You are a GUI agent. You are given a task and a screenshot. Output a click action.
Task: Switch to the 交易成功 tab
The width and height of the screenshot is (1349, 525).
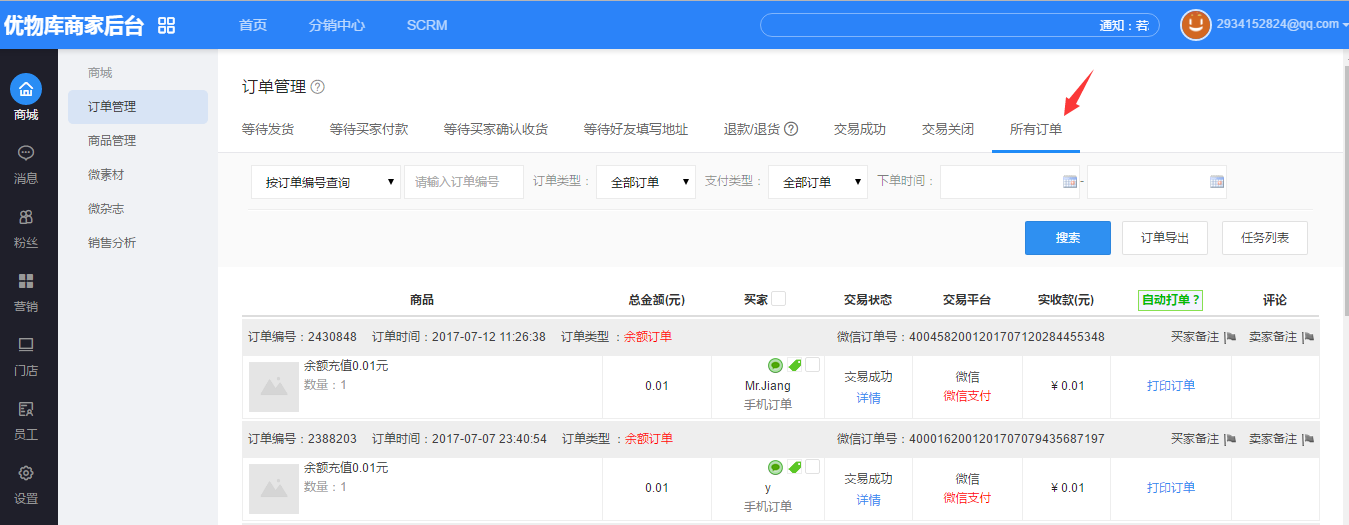click(x=859, y=129)
